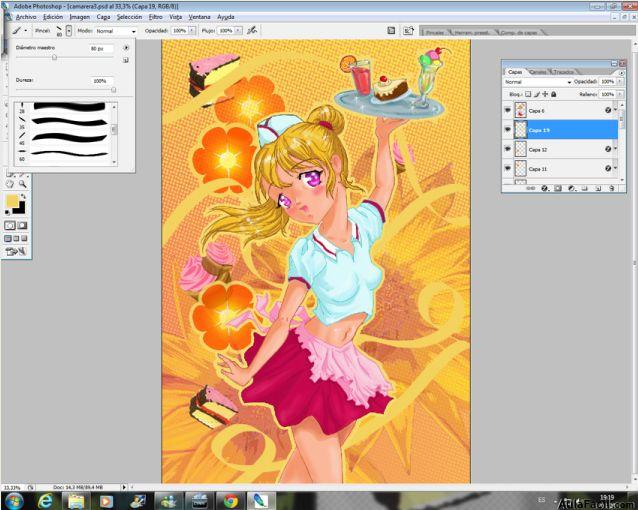
Task: Toggle lock image pixels brush icon
Action: (x=537, y=94)
